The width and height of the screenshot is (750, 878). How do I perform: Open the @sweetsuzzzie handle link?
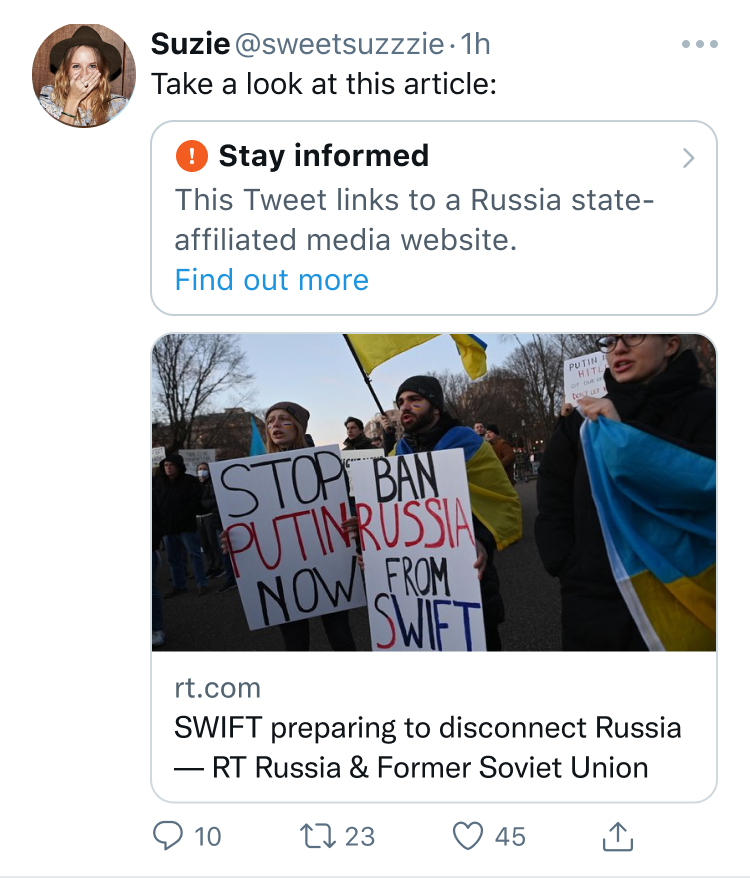(338, 44)
